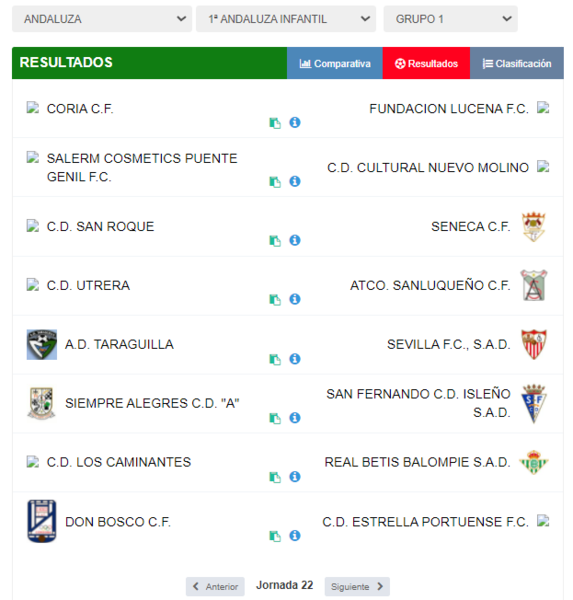Open report icon for Siempre Alegres match
The width and height of the screenshot is (573, 600).
pyautogui.click(x=275, y=418)
